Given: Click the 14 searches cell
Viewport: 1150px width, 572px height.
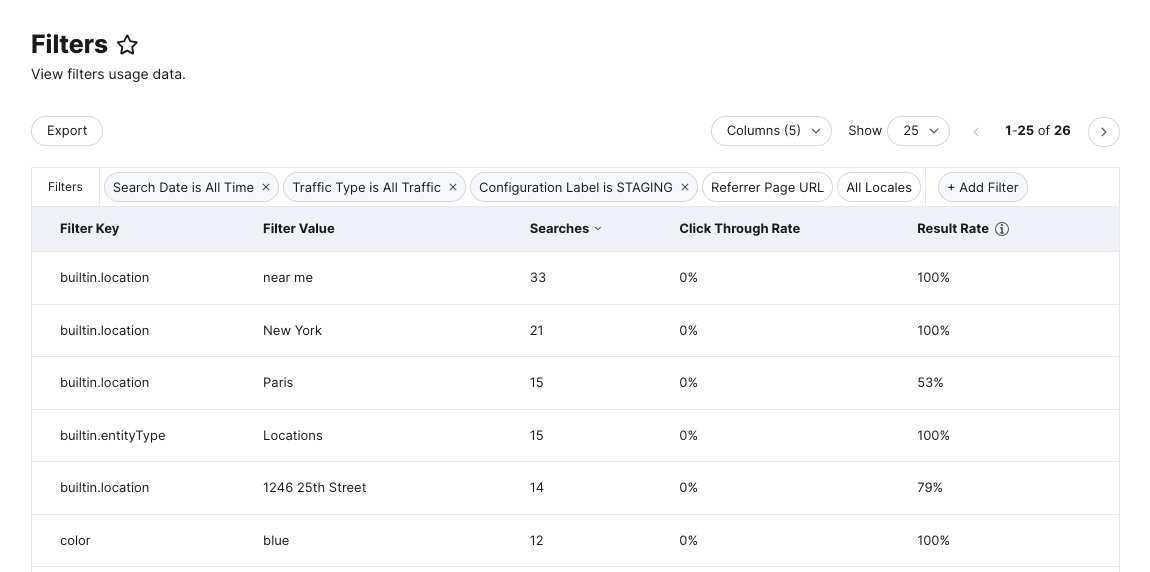Looking at the screenshot, I should (537, 488).
